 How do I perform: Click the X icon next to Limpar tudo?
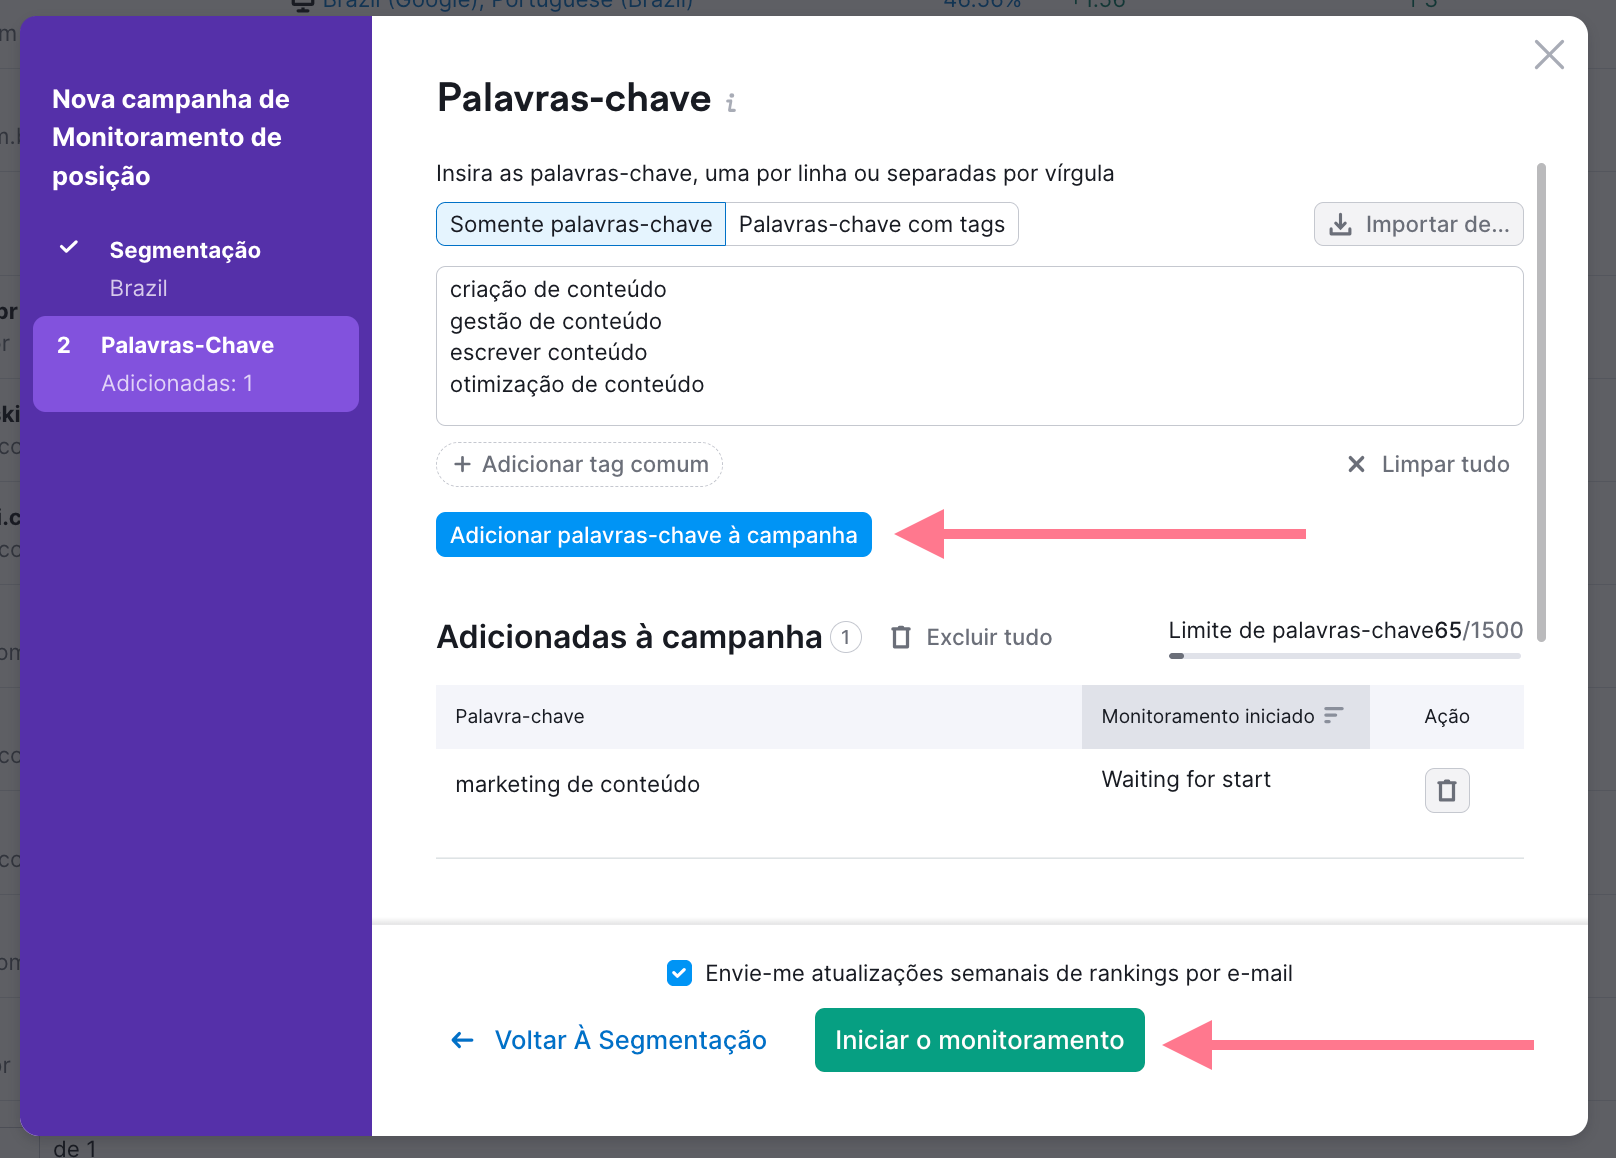1356,464
